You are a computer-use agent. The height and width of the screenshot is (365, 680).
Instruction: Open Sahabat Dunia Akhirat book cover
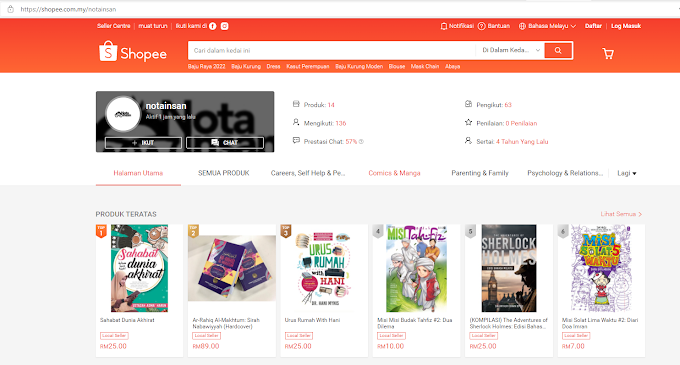[x=139, y=268]
